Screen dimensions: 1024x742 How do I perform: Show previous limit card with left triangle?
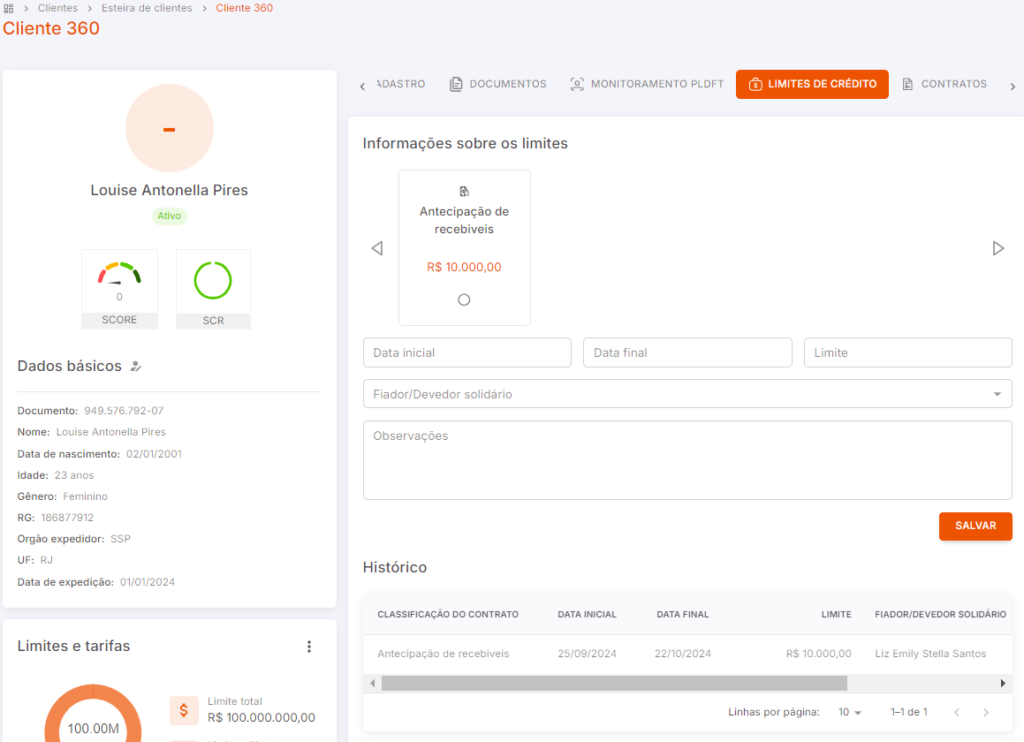(377, 248)
